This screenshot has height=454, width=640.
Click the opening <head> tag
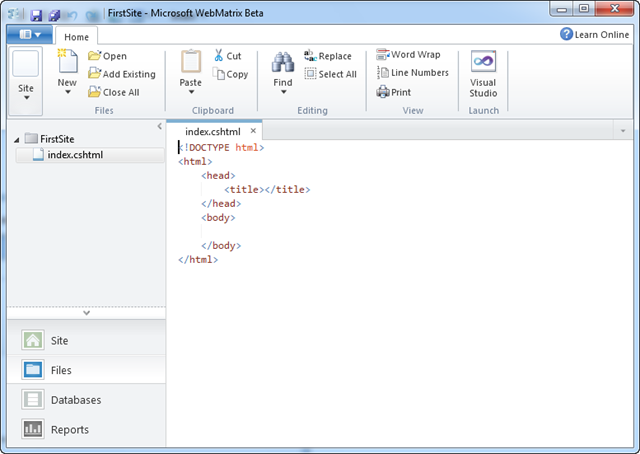pyautogui.click(x=218, y=176)
